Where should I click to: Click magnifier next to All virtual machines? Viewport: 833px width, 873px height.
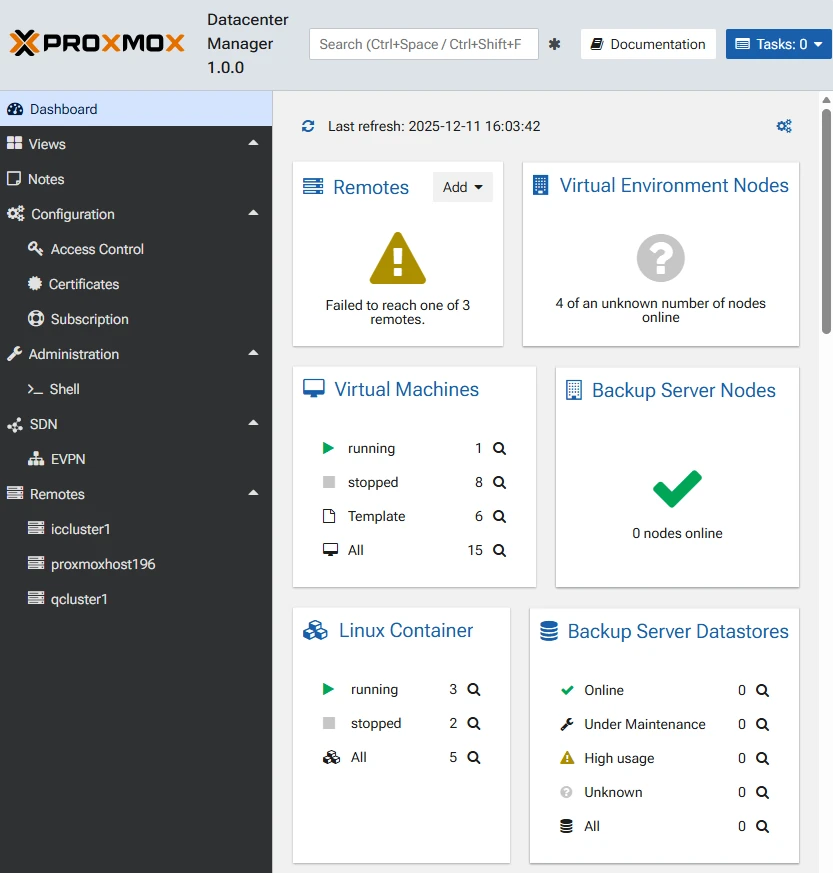point(499,551)
